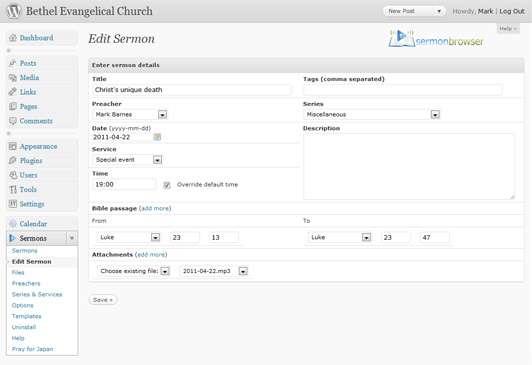This screenshot has width=532, height=365.
Task: Click the Mark user profile link
Action: coord(486,11)
